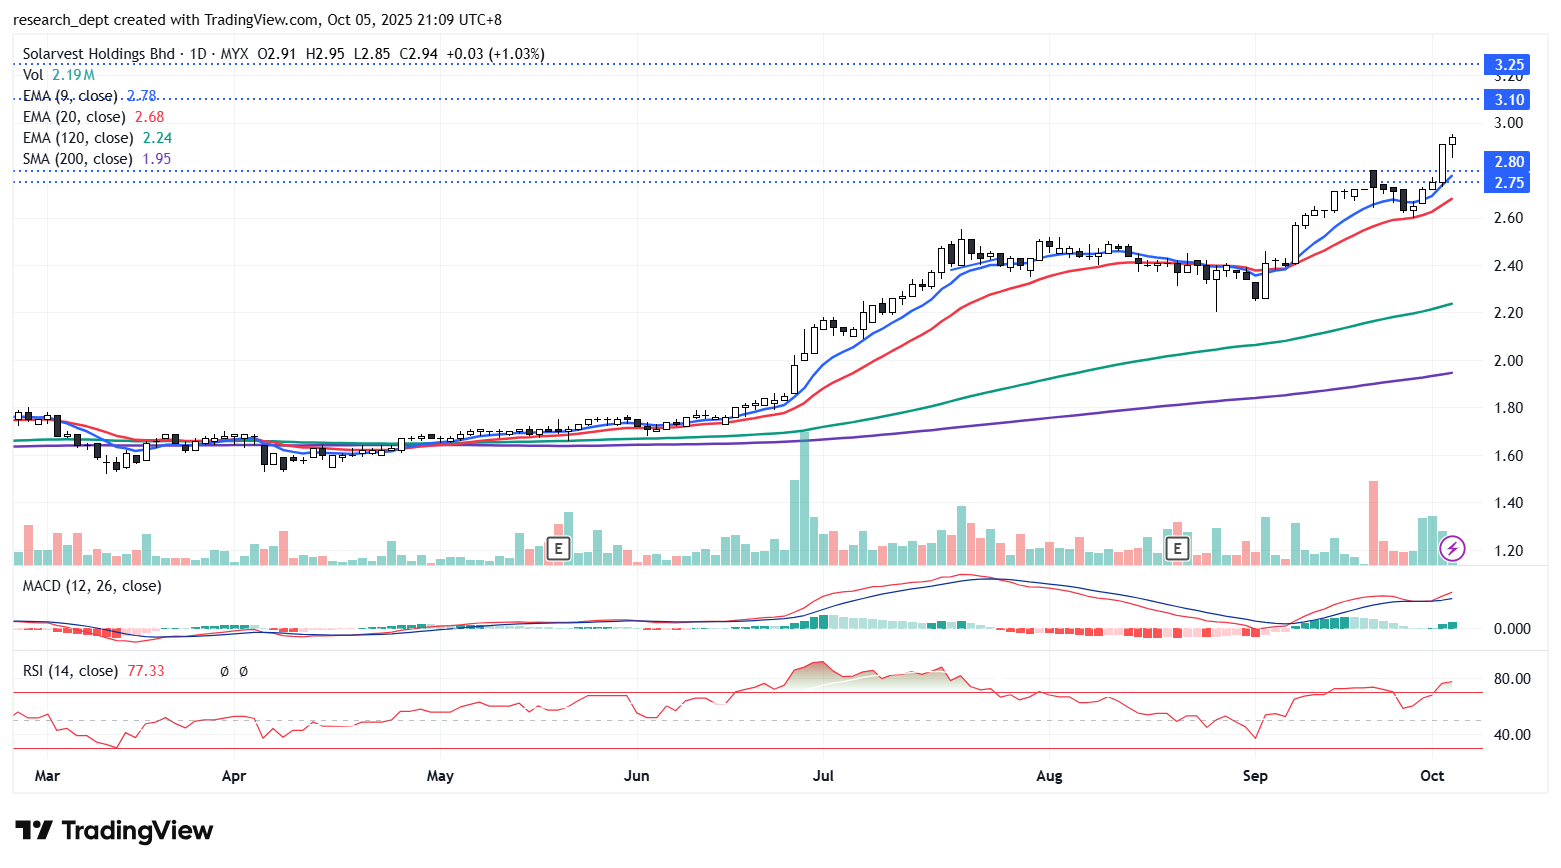Open the earnings marker E near June
This screenshot has width=1561, height=868.
pos(558,548)
